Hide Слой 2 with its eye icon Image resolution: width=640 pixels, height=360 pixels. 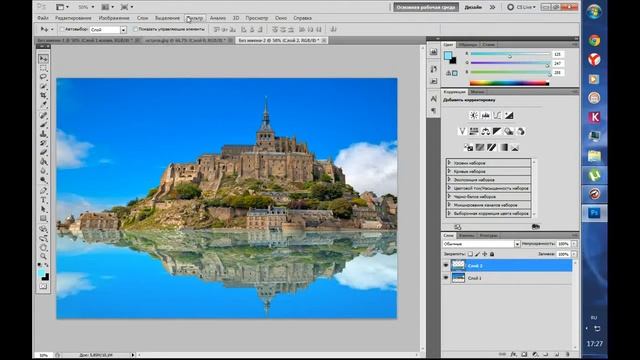(446, 265)
